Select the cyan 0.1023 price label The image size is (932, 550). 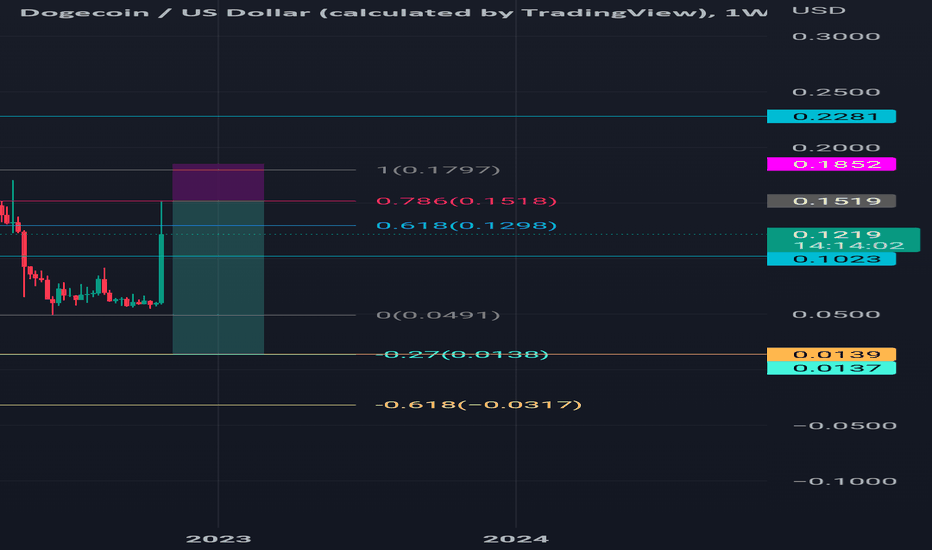[x=831, y=259]
